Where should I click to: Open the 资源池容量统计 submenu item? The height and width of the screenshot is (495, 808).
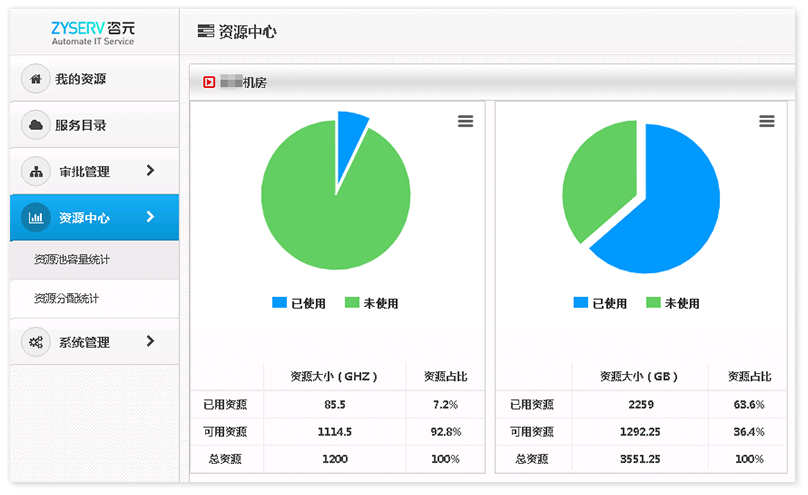tap(94, 260)
